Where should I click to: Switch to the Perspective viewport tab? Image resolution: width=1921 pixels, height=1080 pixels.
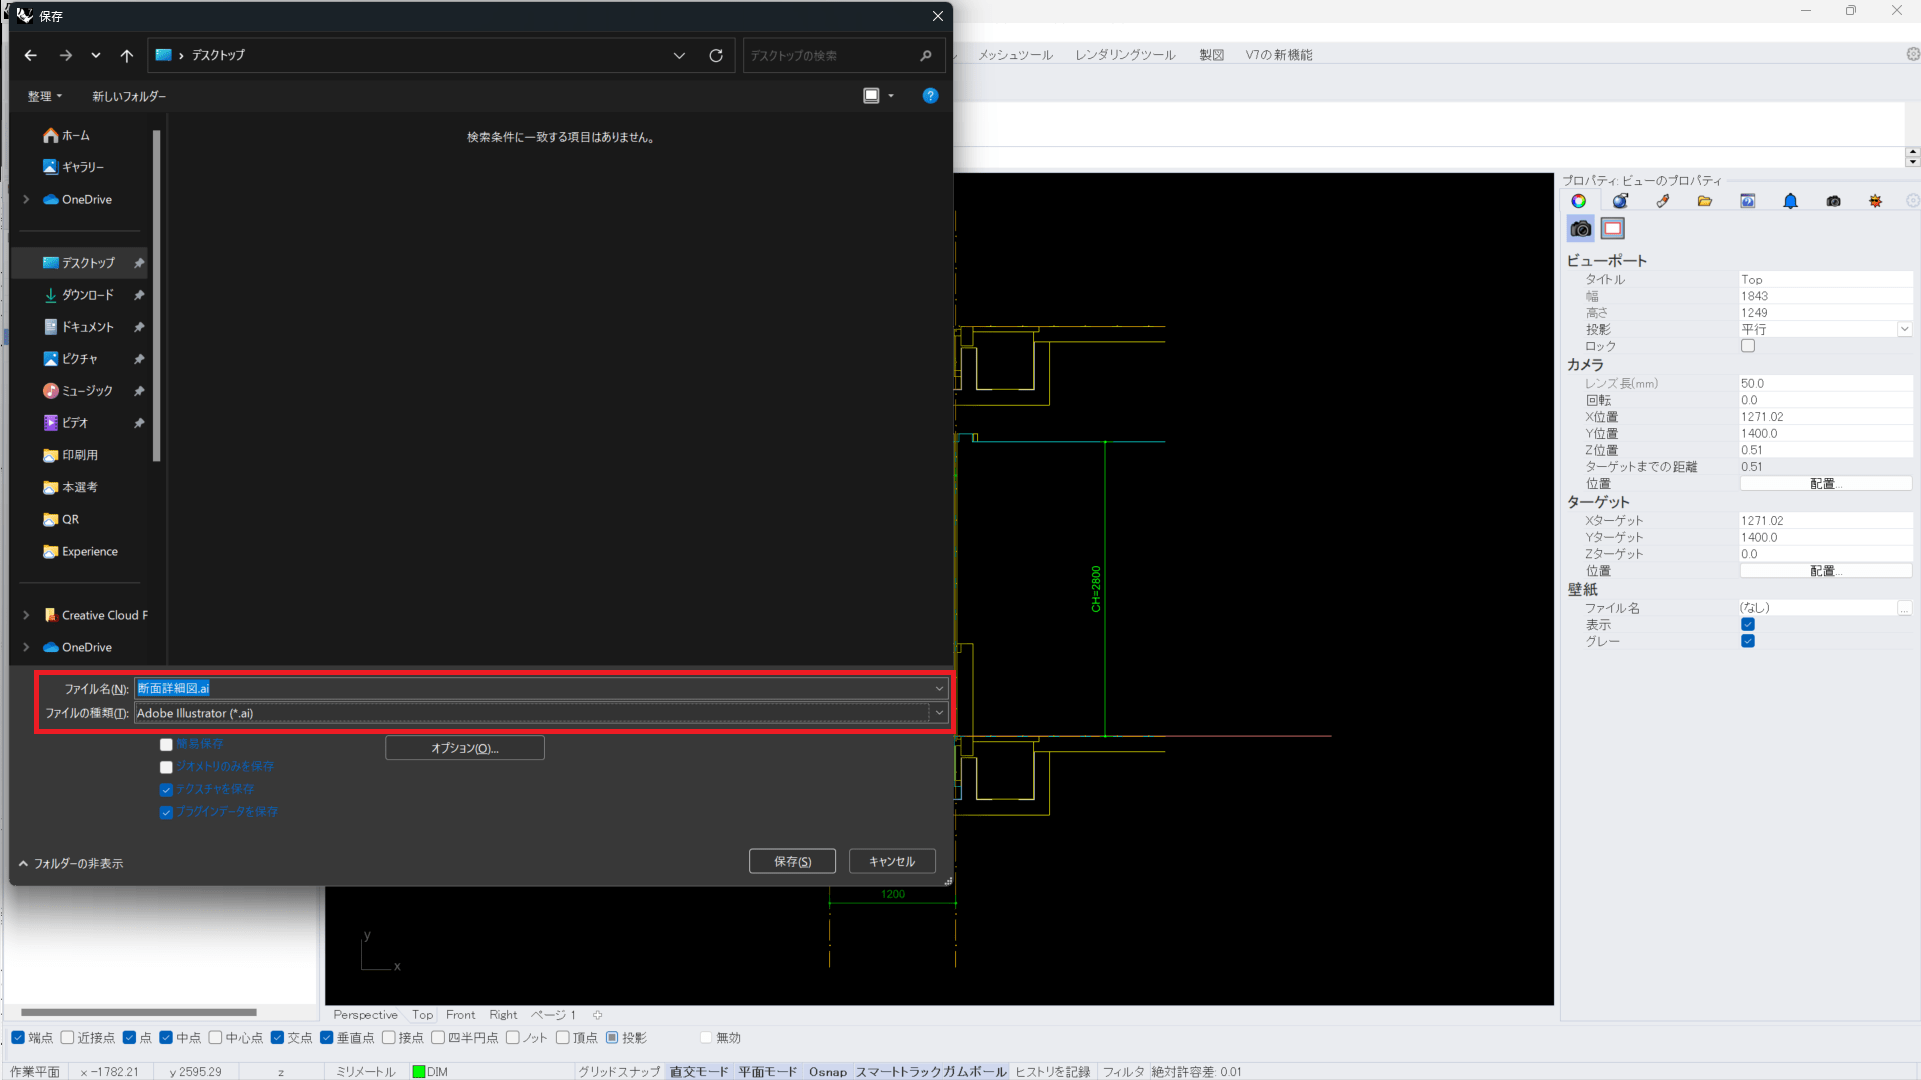tap(365, 1015)
